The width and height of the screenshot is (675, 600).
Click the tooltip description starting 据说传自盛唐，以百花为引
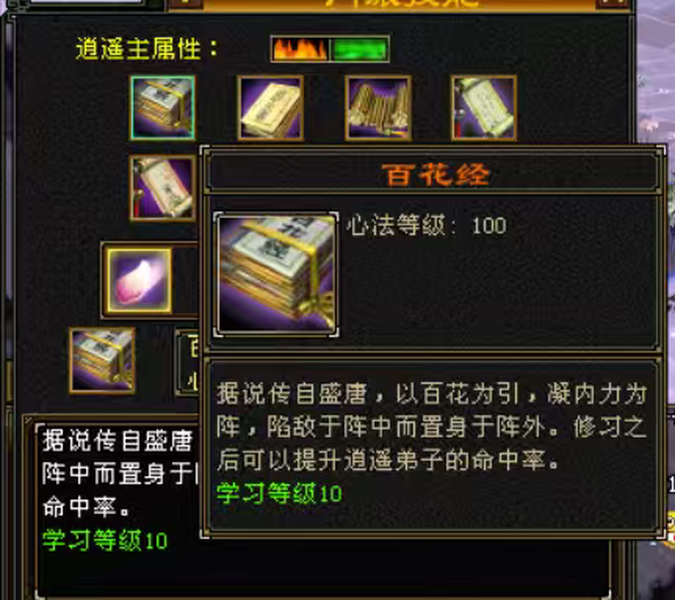point(432,427)
